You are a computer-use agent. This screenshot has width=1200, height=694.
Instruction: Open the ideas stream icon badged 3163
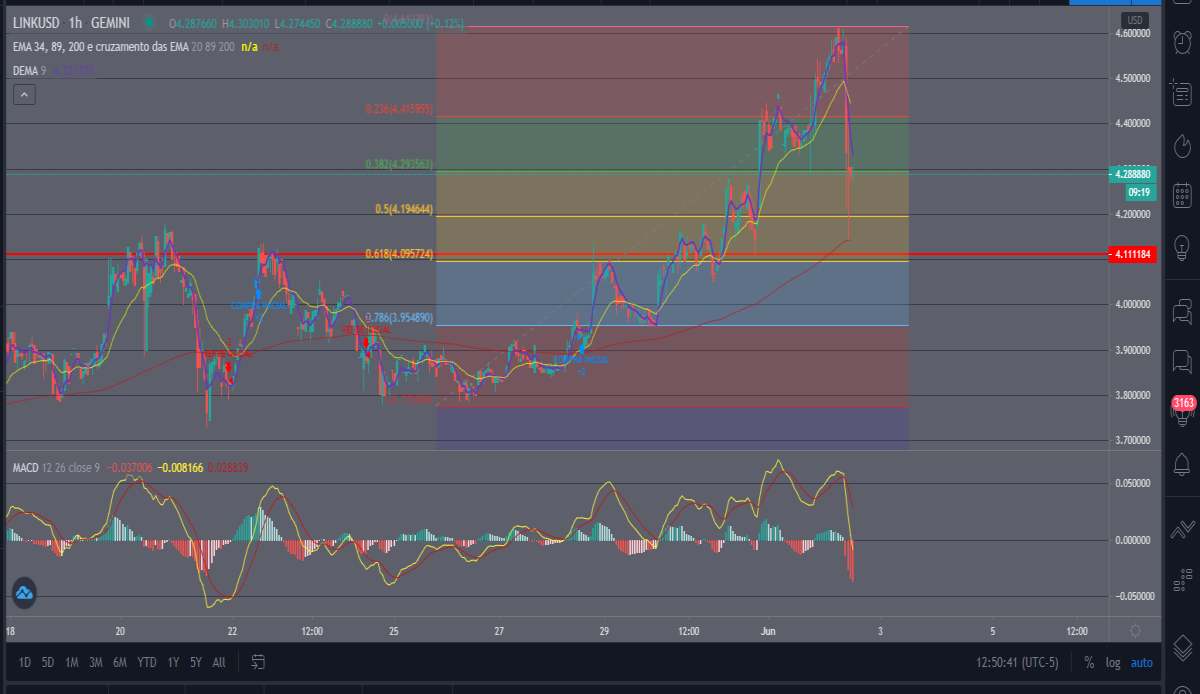coord(1184,409)
